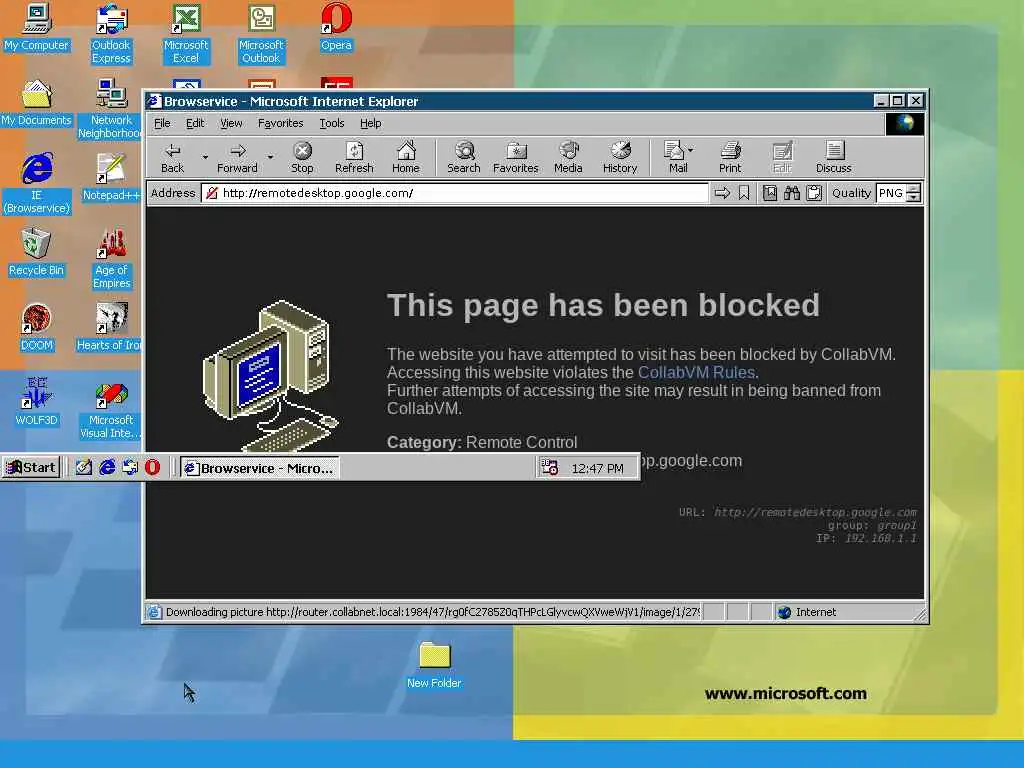Select the My Computer desktop icon
This screenshot has width=1024, height=768.
[36, 27]
